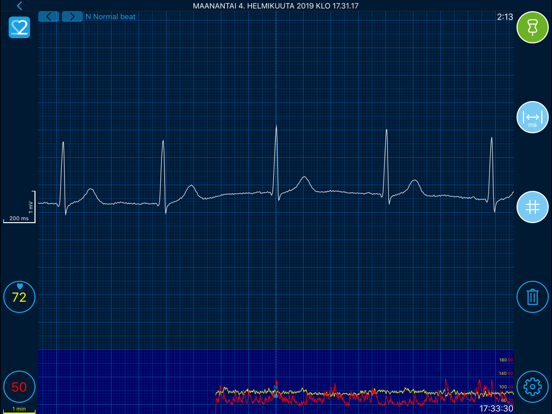
Task: Tap the red 50 value circle
Action: tap(19, 387)
